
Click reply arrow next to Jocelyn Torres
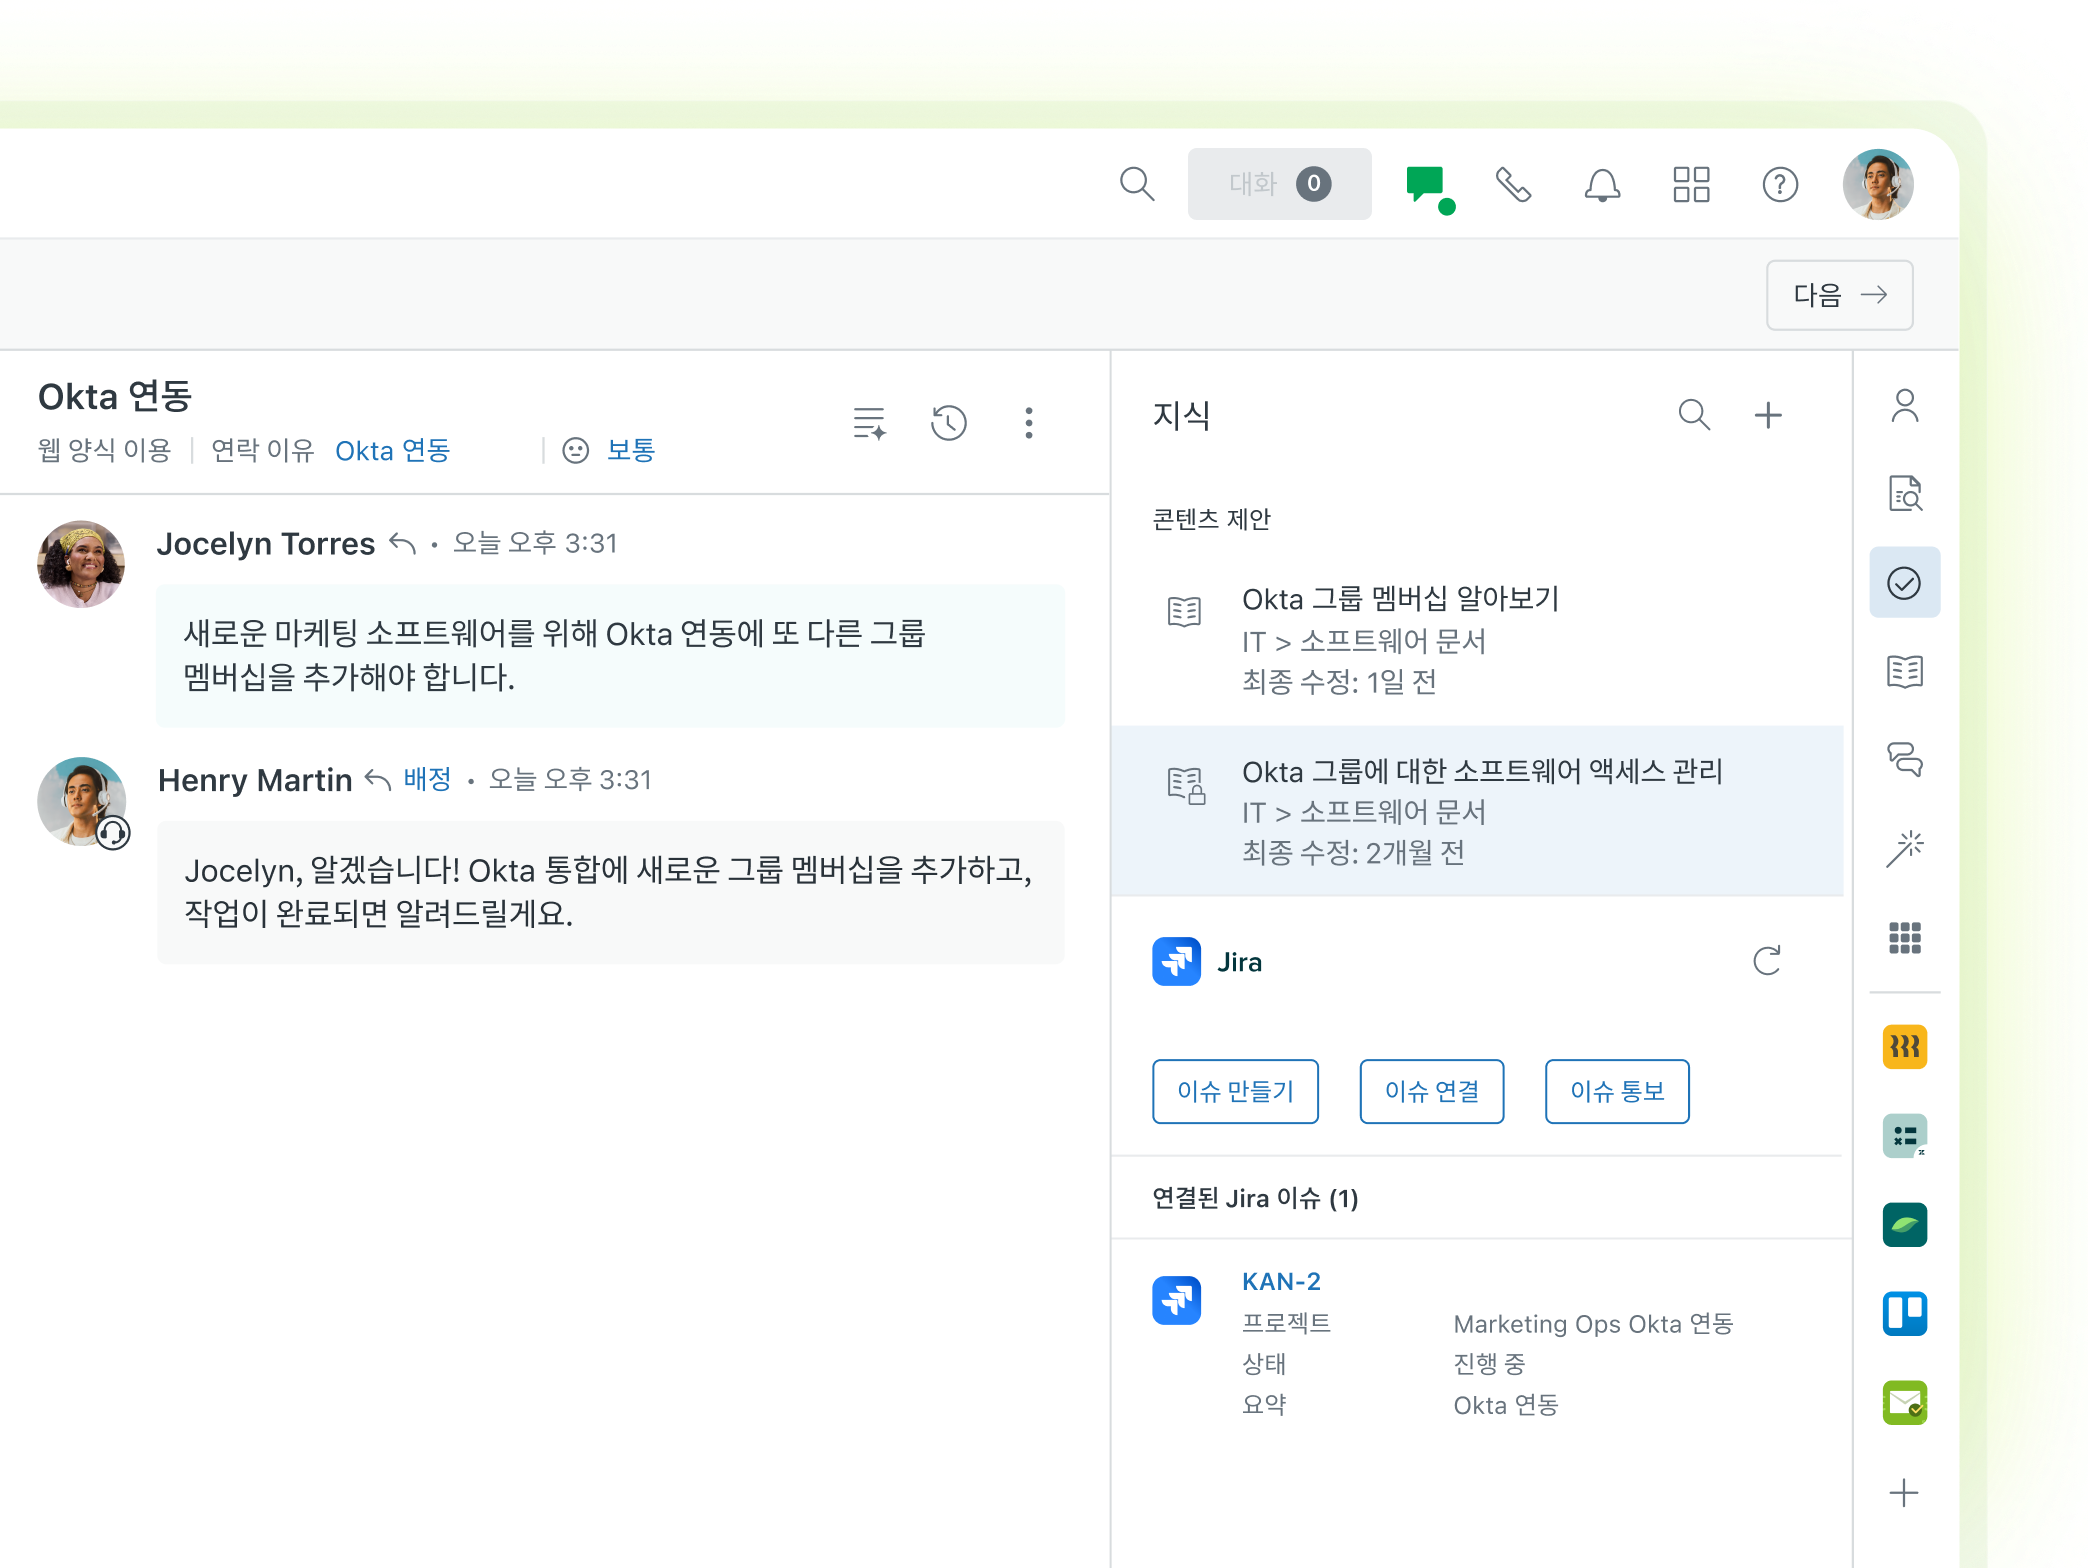[x=402, y=544]
